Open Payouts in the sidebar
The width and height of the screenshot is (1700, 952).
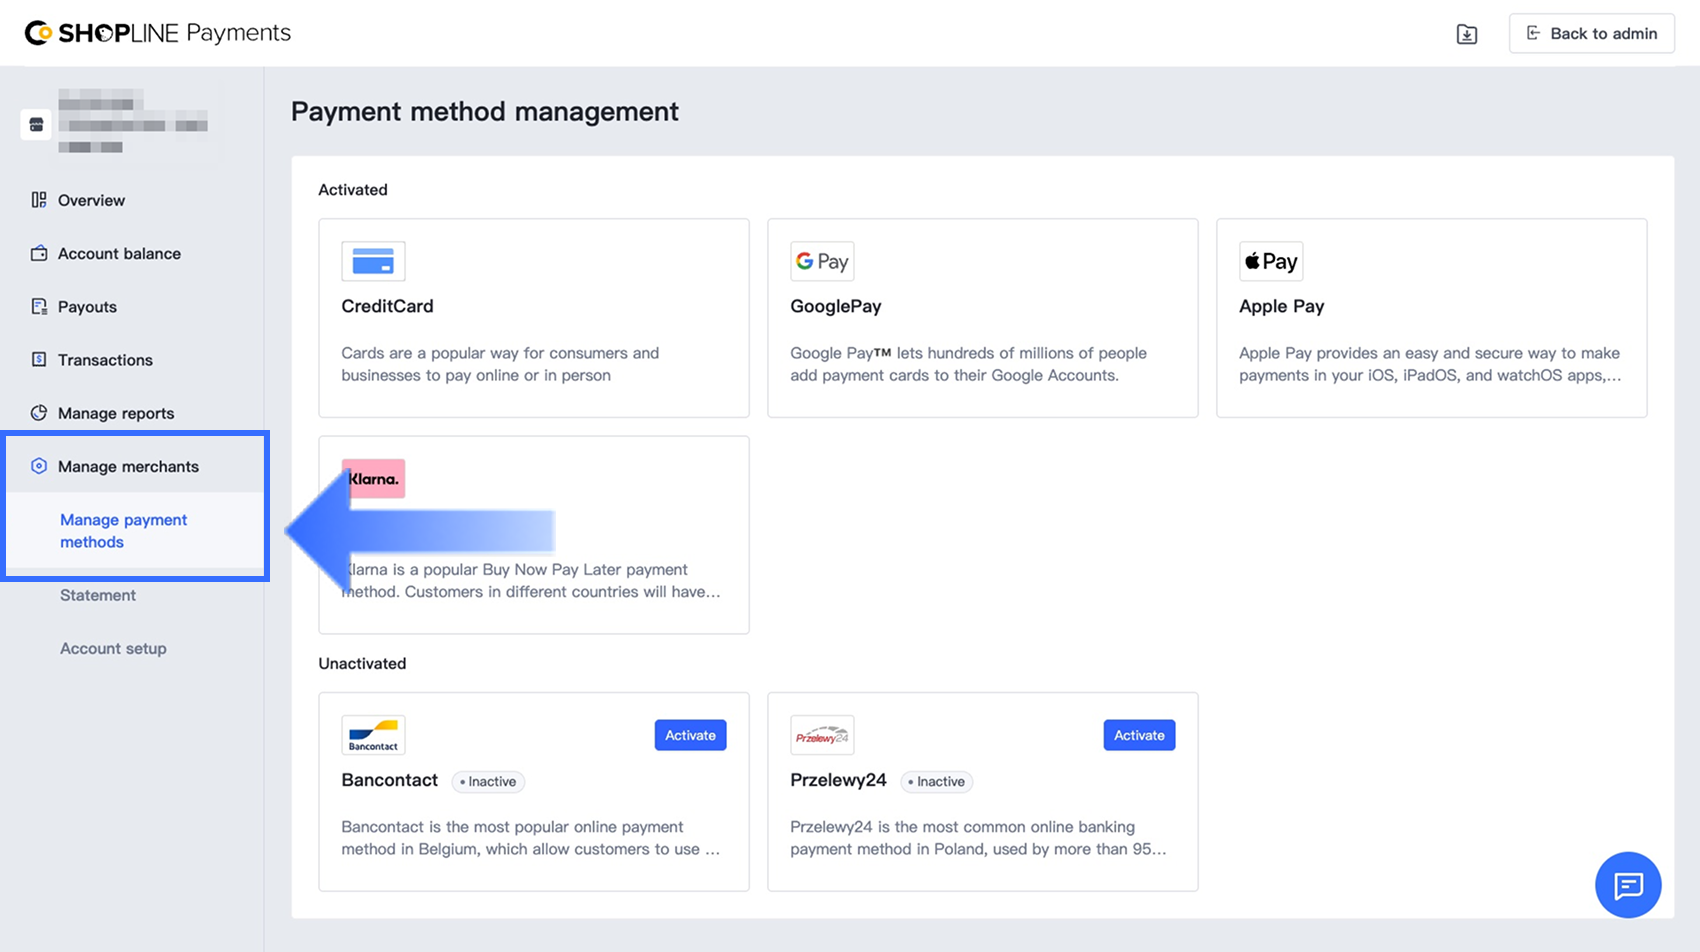[87, 307]
